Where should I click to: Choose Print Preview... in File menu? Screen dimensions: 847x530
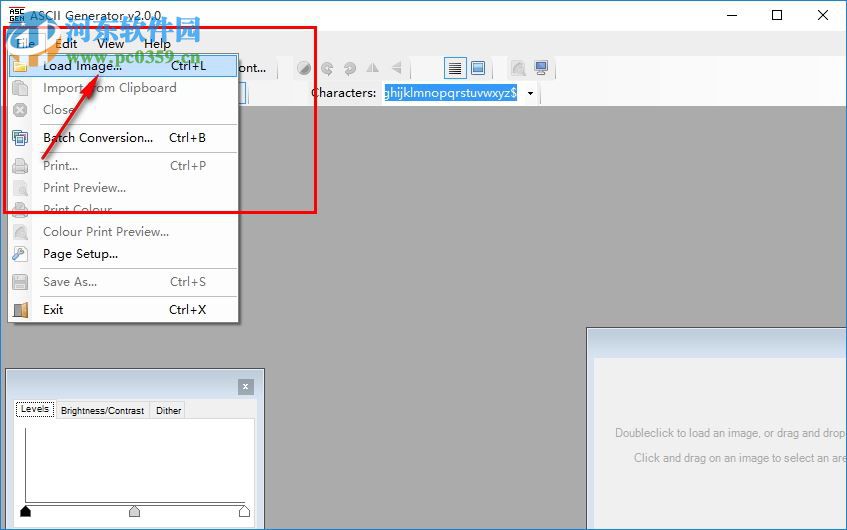click(x=123, y=188)
